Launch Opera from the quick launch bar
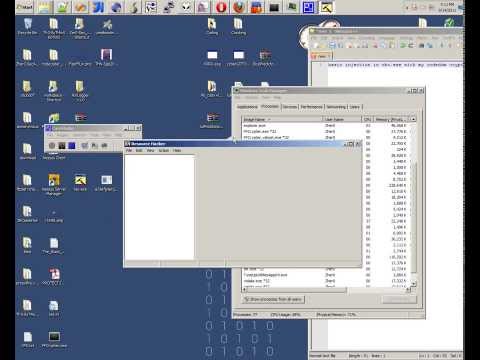 point(221,7)
